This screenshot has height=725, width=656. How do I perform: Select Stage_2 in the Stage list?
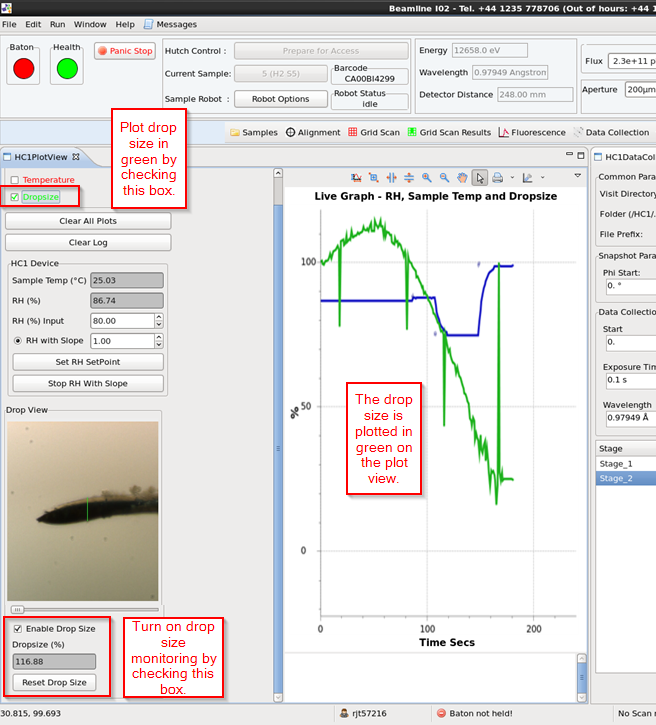(625, 479)
